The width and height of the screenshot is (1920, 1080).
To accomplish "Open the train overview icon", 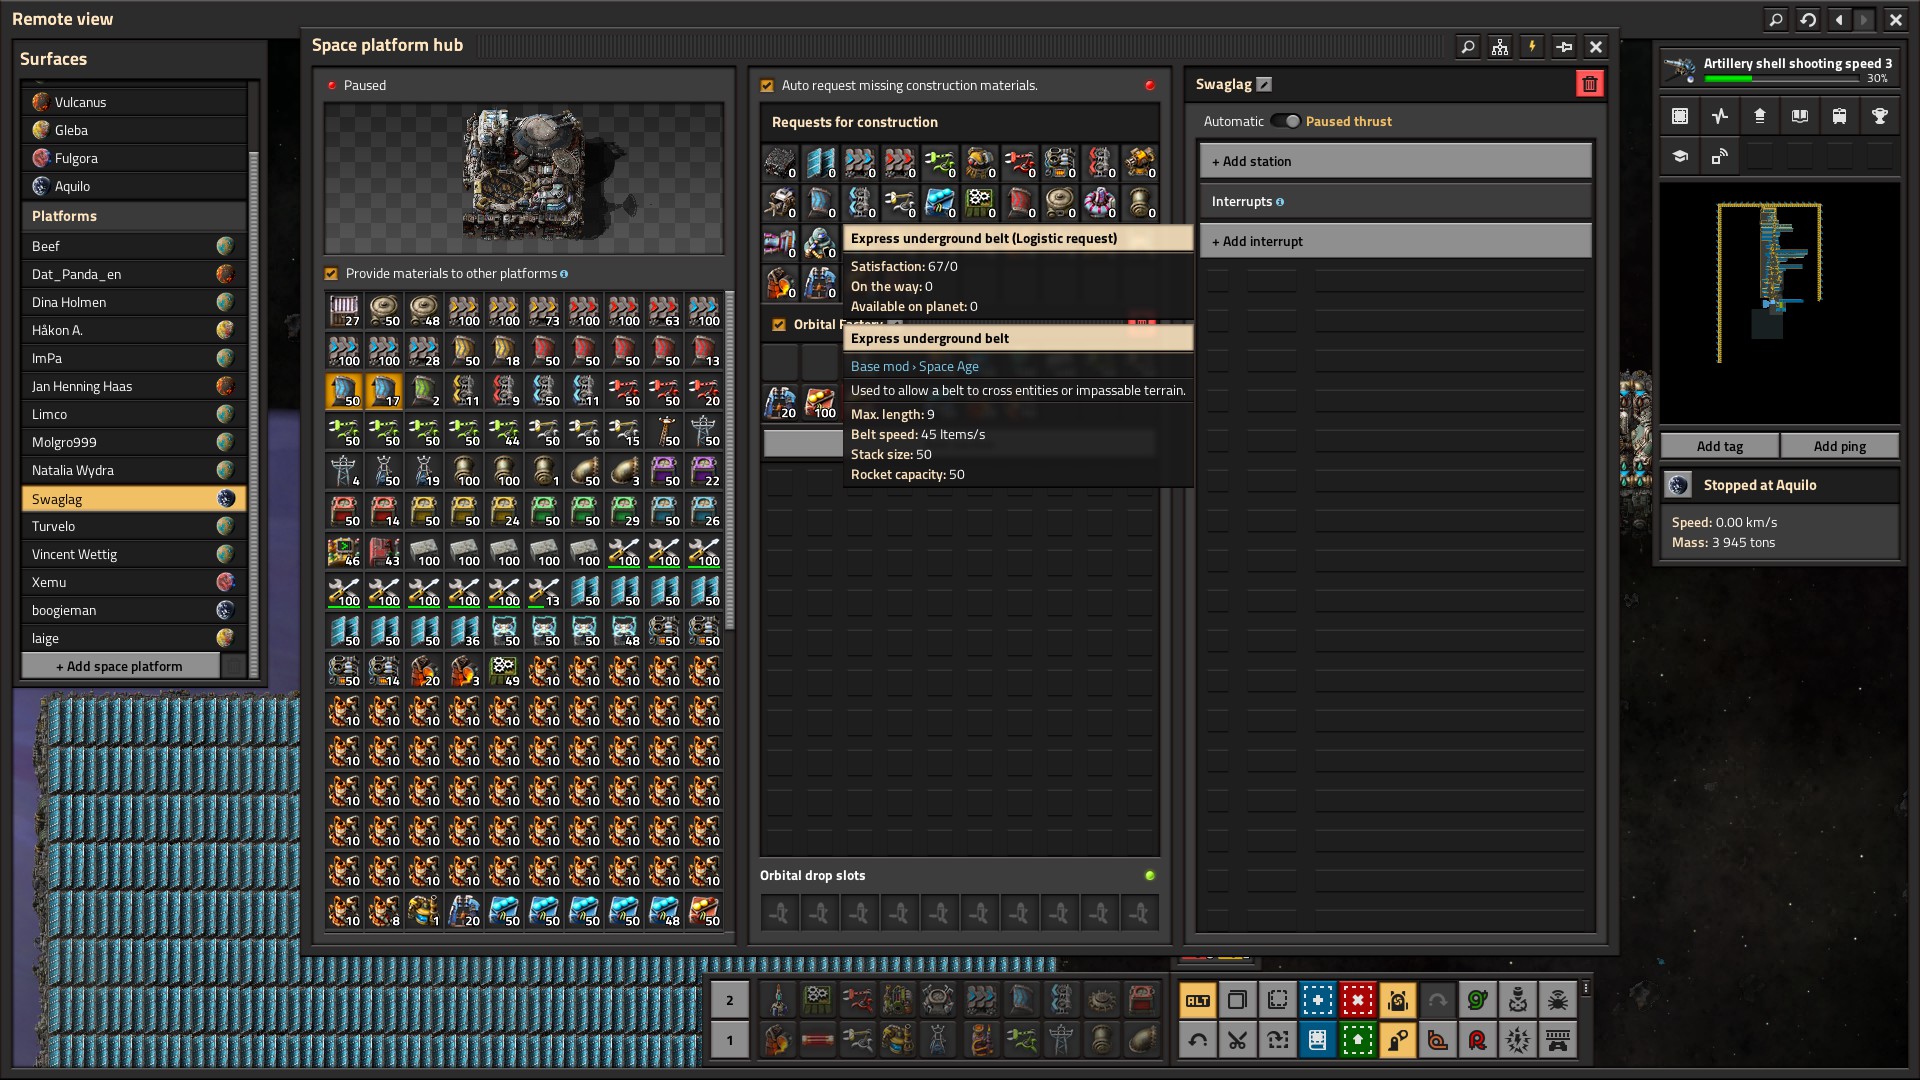I will [1839, 116].
